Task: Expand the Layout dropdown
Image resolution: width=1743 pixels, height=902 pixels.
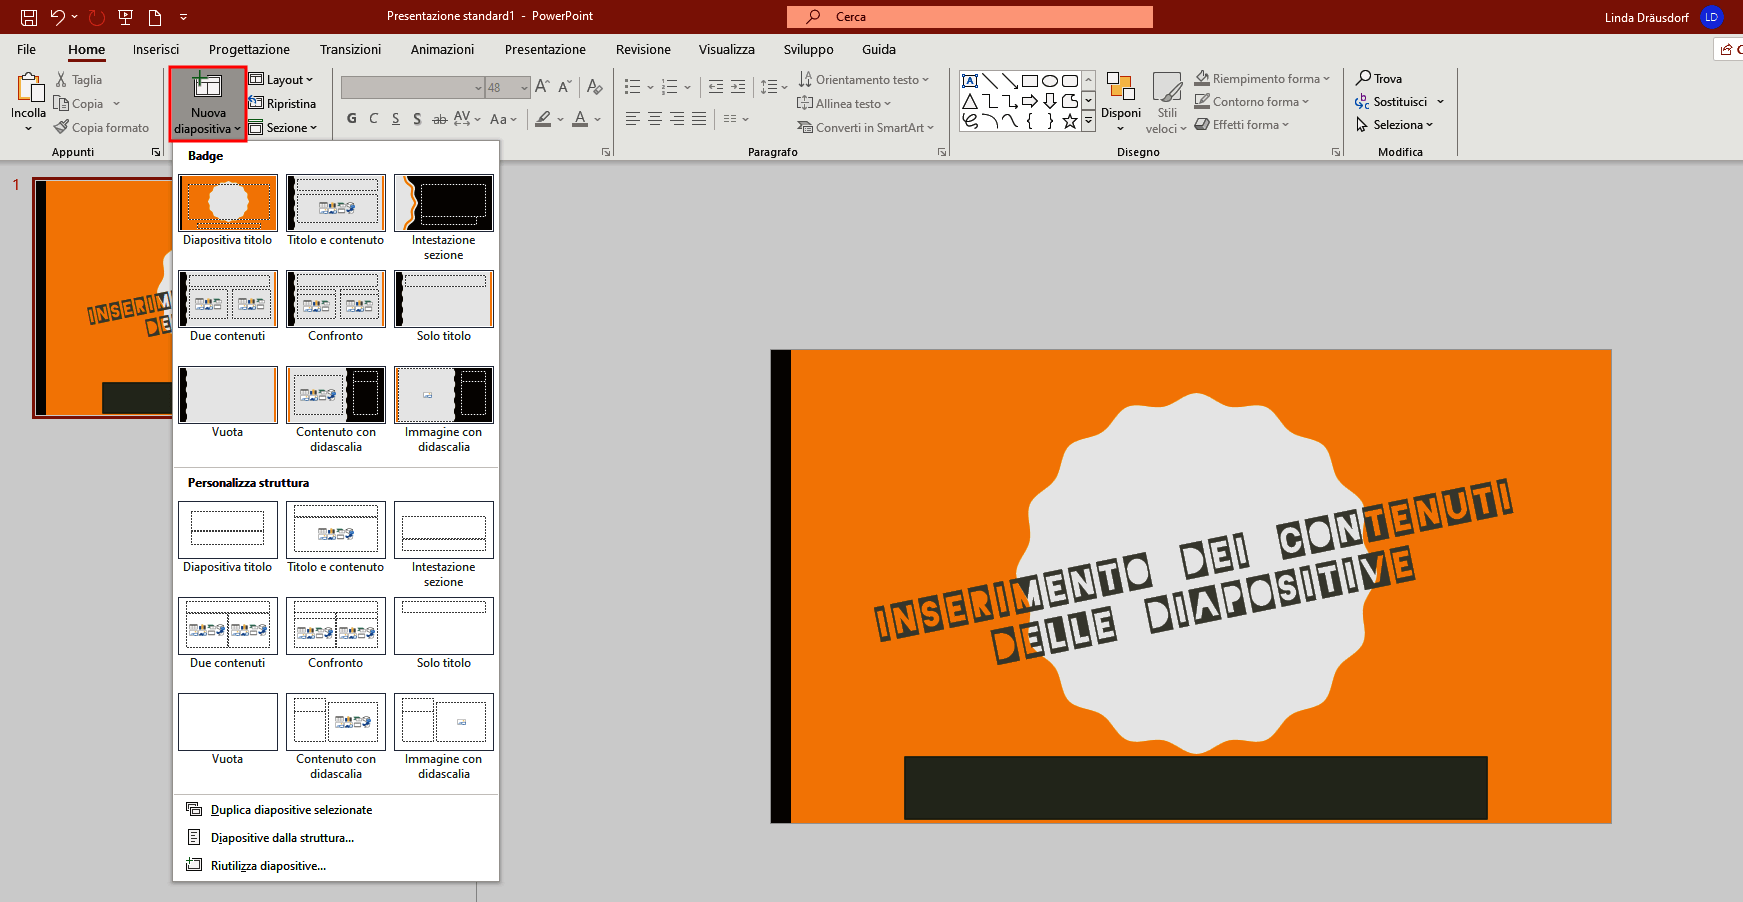Action: [x=284, y=79]
